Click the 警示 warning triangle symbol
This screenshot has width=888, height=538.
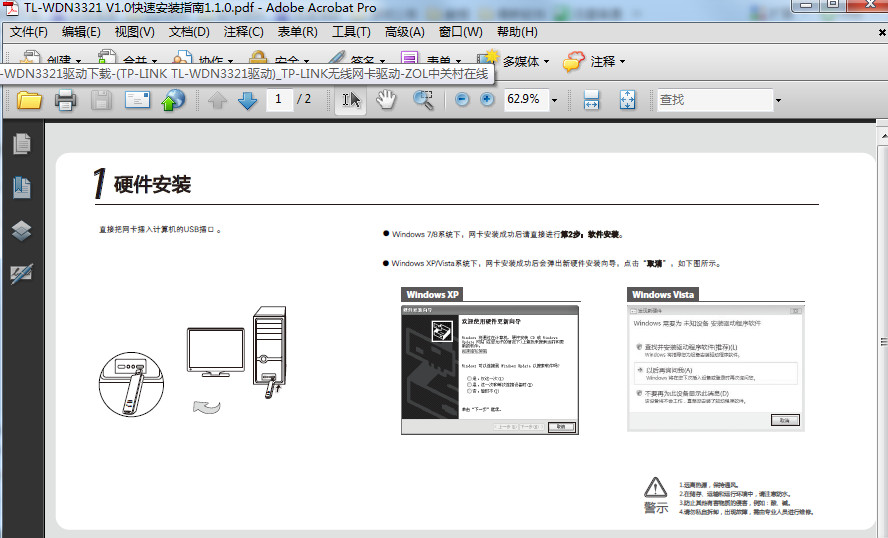655,487
